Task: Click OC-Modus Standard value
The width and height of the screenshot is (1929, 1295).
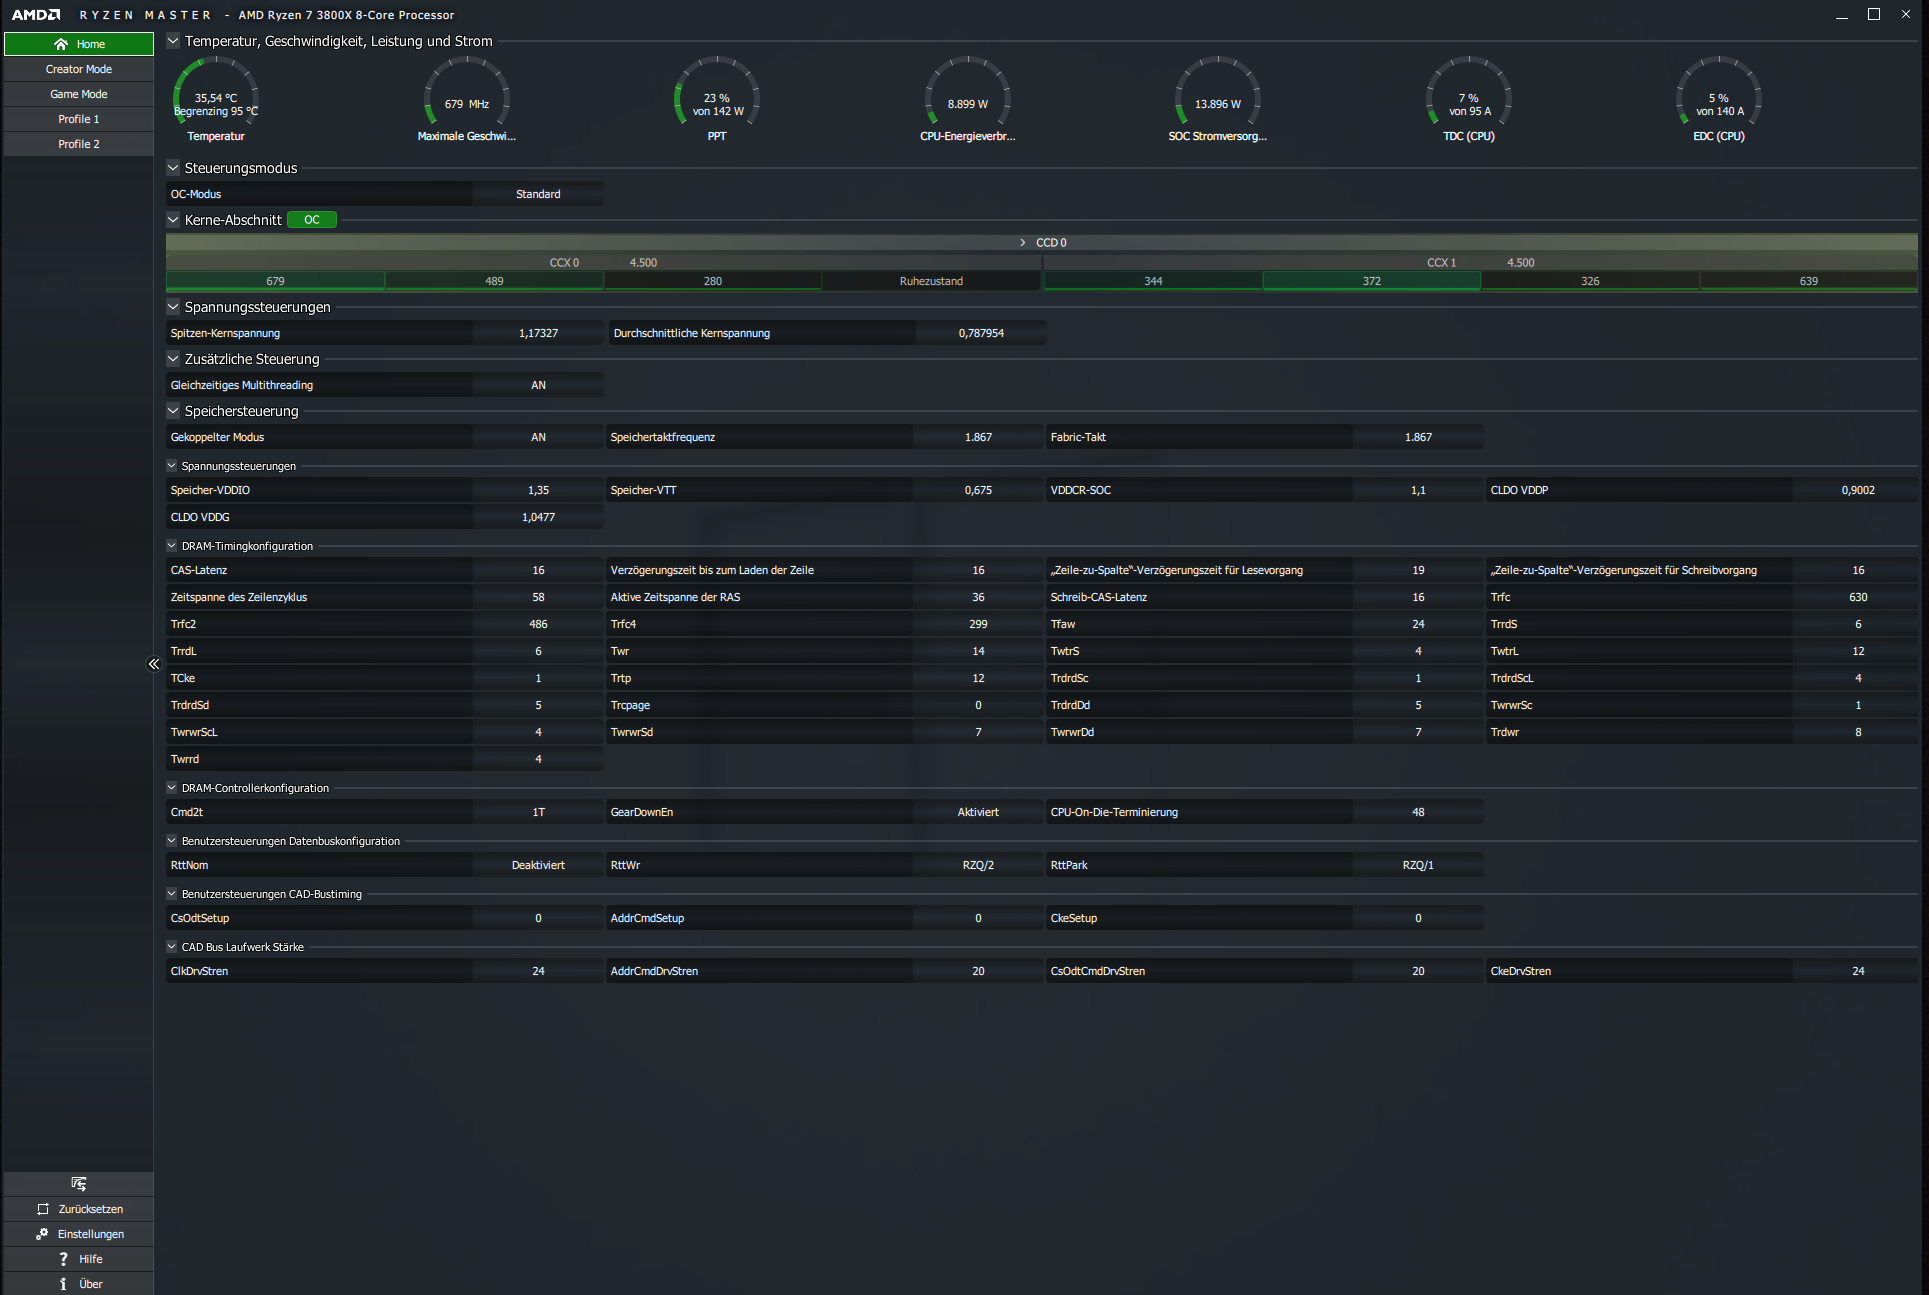Action: click(538, 194)
